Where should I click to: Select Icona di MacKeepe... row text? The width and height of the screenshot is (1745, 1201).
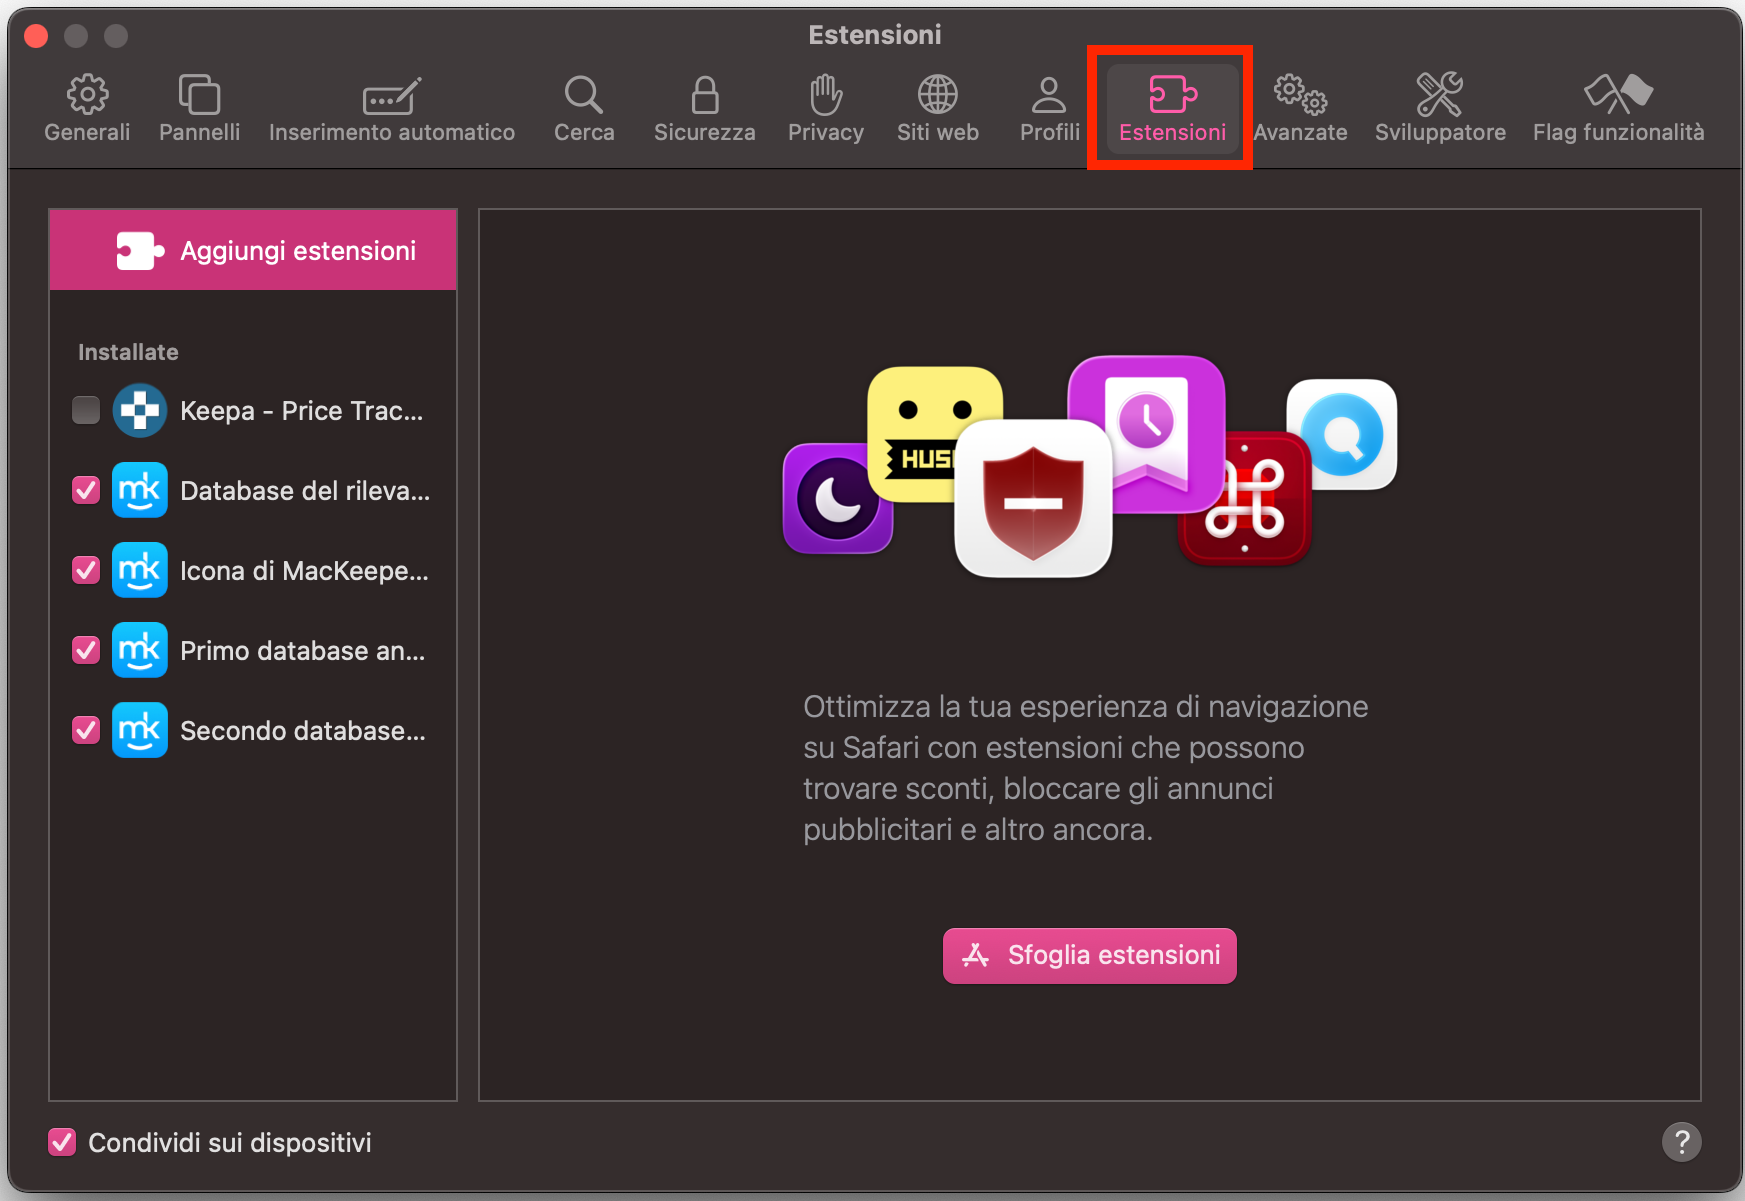pyautogui.click(x=304, y=571)
